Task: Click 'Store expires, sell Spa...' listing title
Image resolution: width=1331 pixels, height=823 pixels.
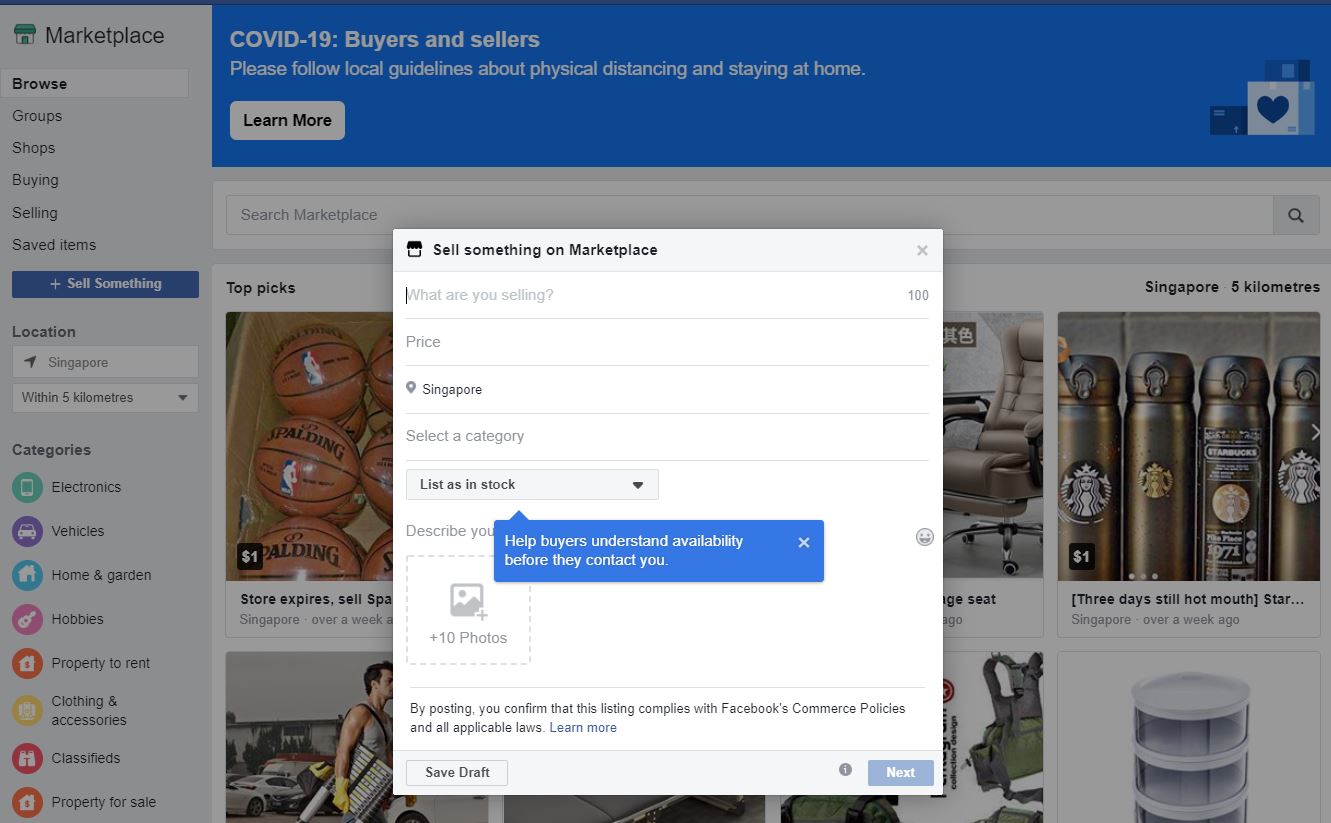Action: pyautogui.click(x=316, y=599)
